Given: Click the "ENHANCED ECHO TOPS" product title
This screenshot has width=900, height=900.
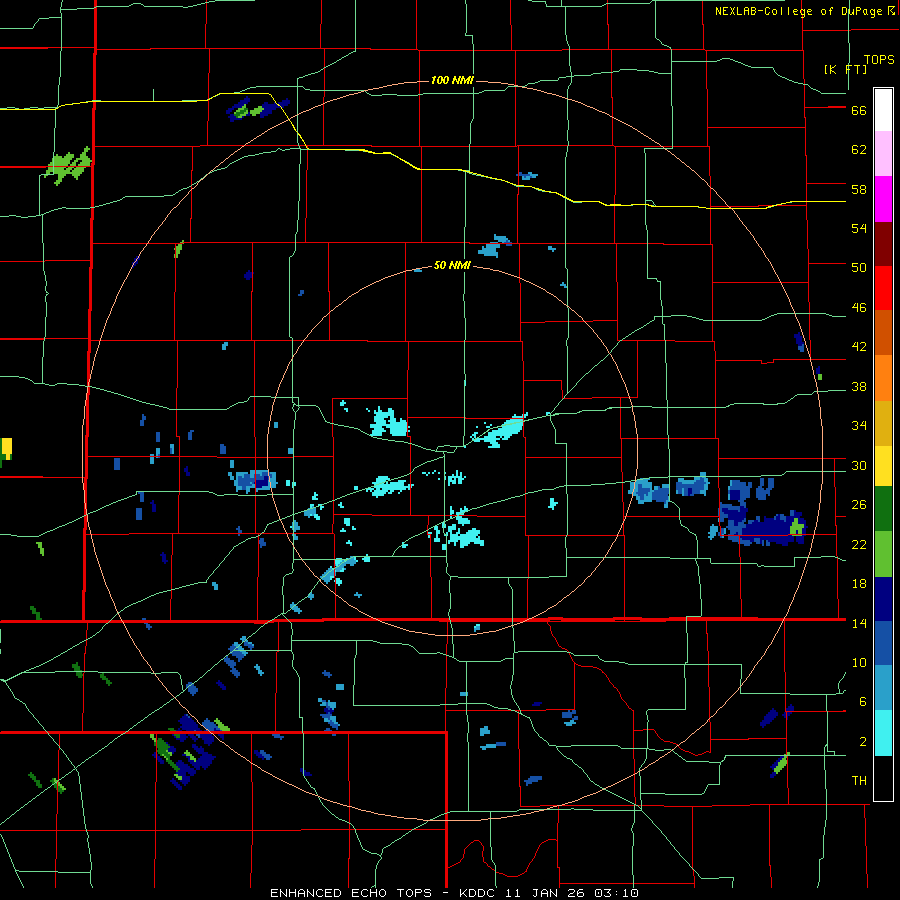Looking at the screenshot, I should tap(355, 893).
